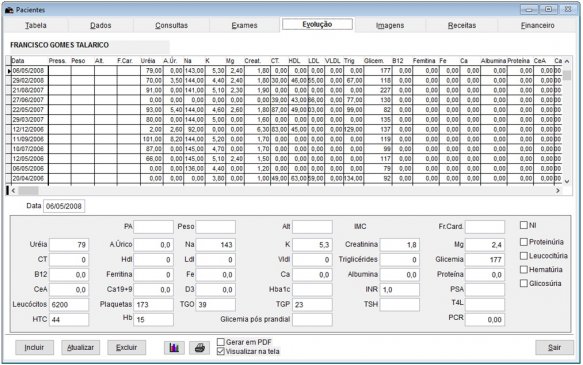Click the Mg field showing 2,4
The image size is (583, 365).
point(485,245)
